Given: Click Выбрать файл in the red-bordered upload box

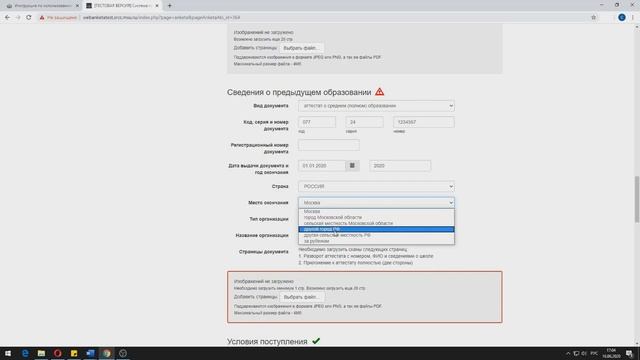Looking at the screenshot, I should tap(302, 297).
